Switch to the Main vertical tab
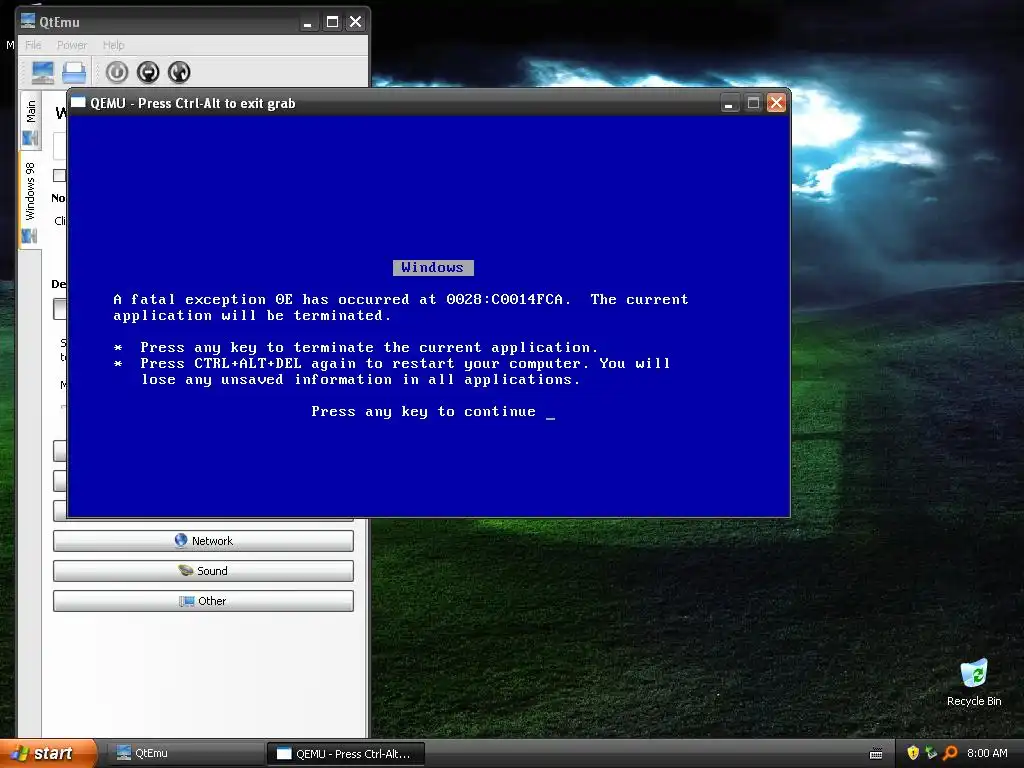 [30, 121]
